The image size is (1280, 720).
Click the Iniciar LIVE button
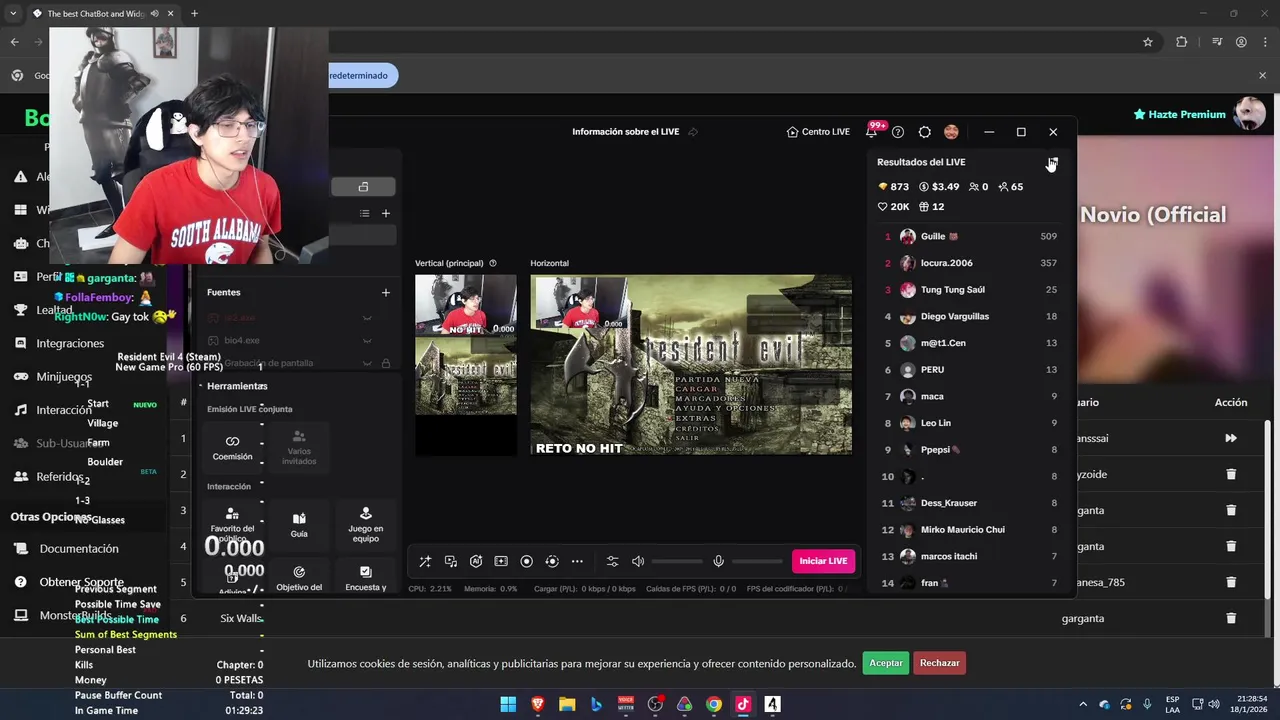pos(823,561)
